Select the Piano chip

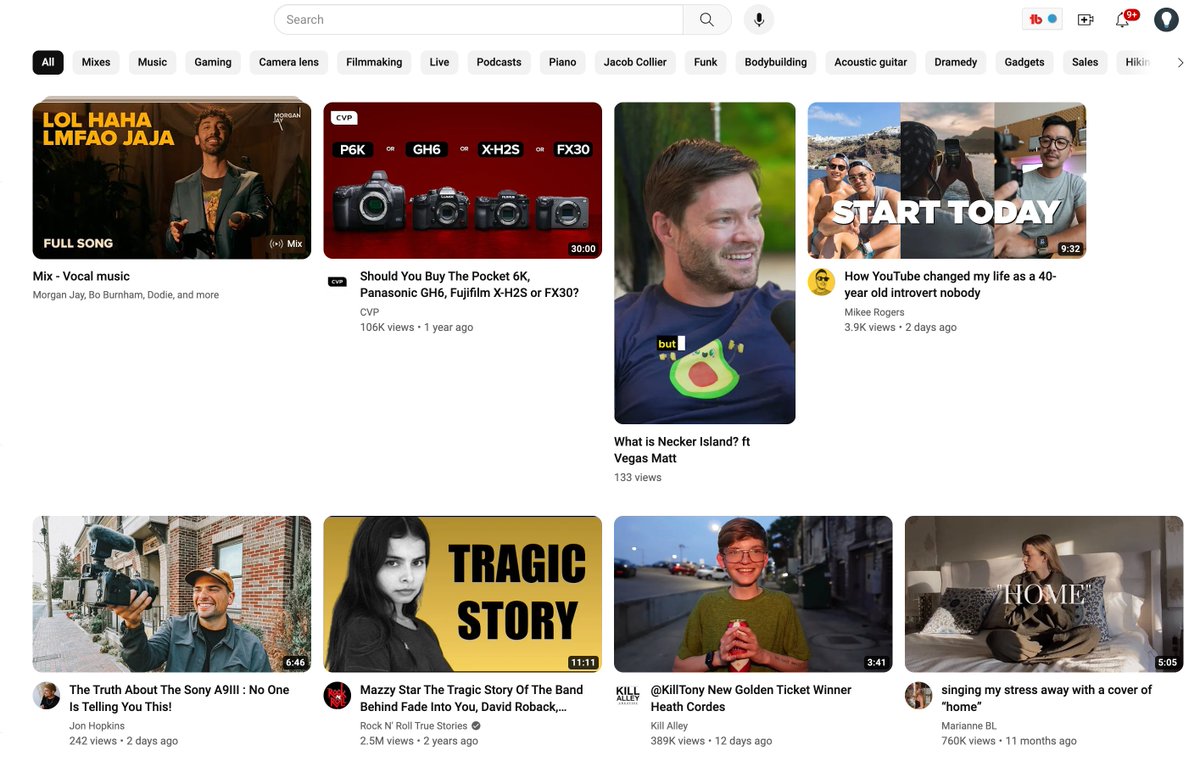[563, 62]
